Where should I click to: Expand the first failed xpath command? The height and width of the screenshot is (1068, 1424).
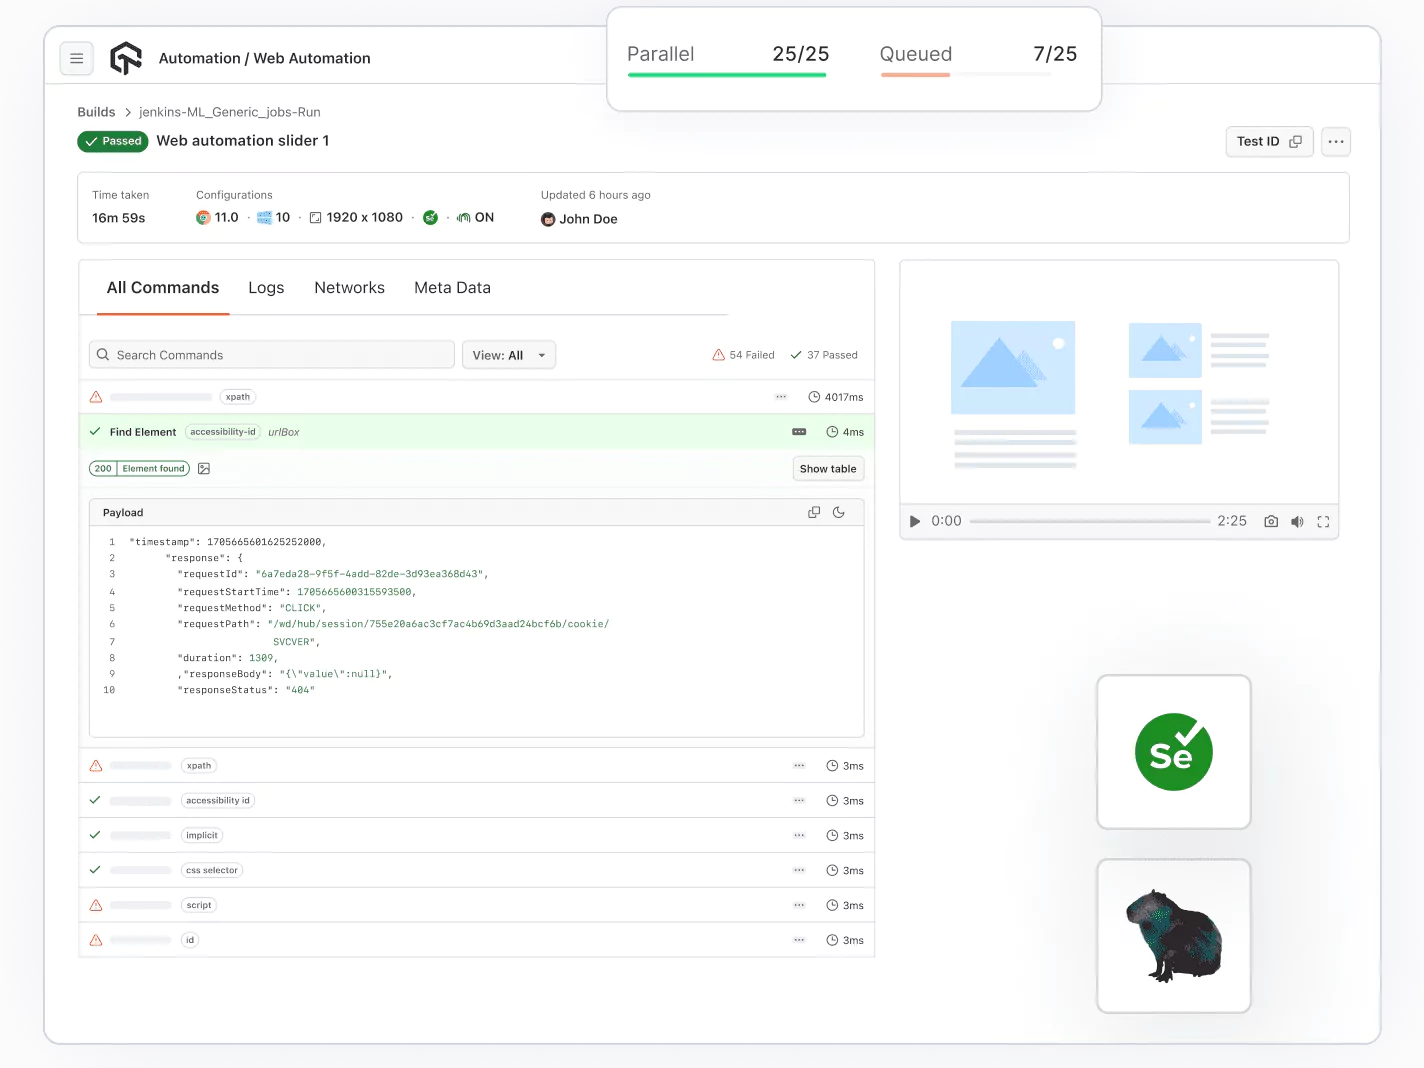(x=476, y=397)
